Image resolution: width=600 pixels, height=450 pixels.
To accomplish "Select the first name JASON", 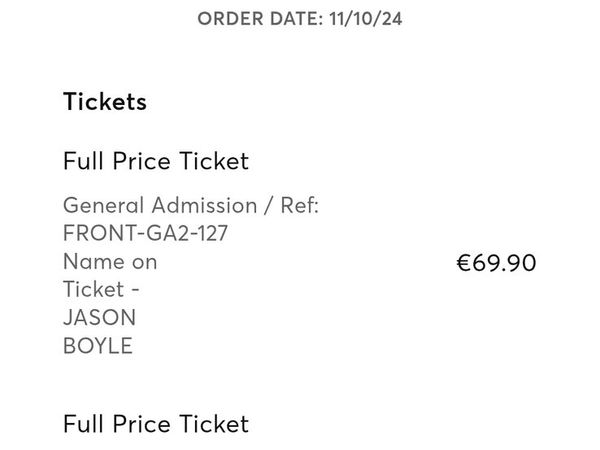I will click(x=99, y=318).
